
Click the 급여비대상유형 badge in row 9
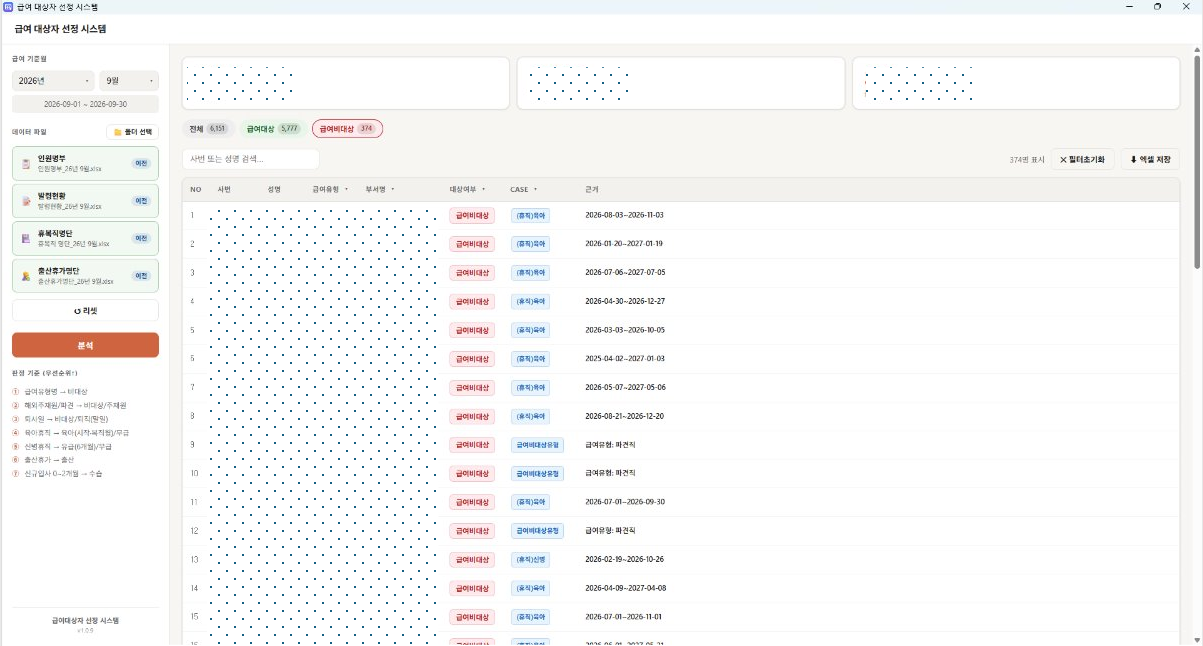click(538, 444)
